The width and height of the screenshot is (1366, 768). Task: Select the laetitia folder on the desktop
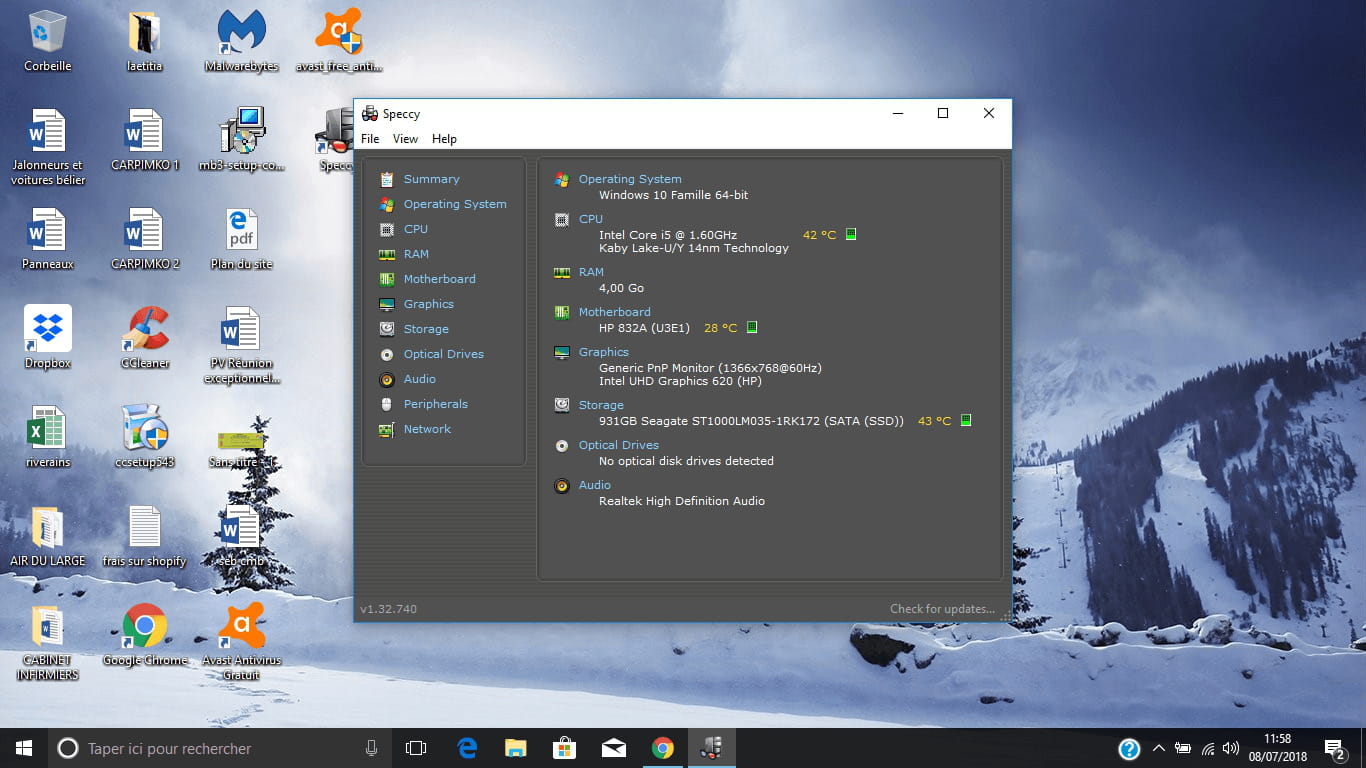coord(145,42)
